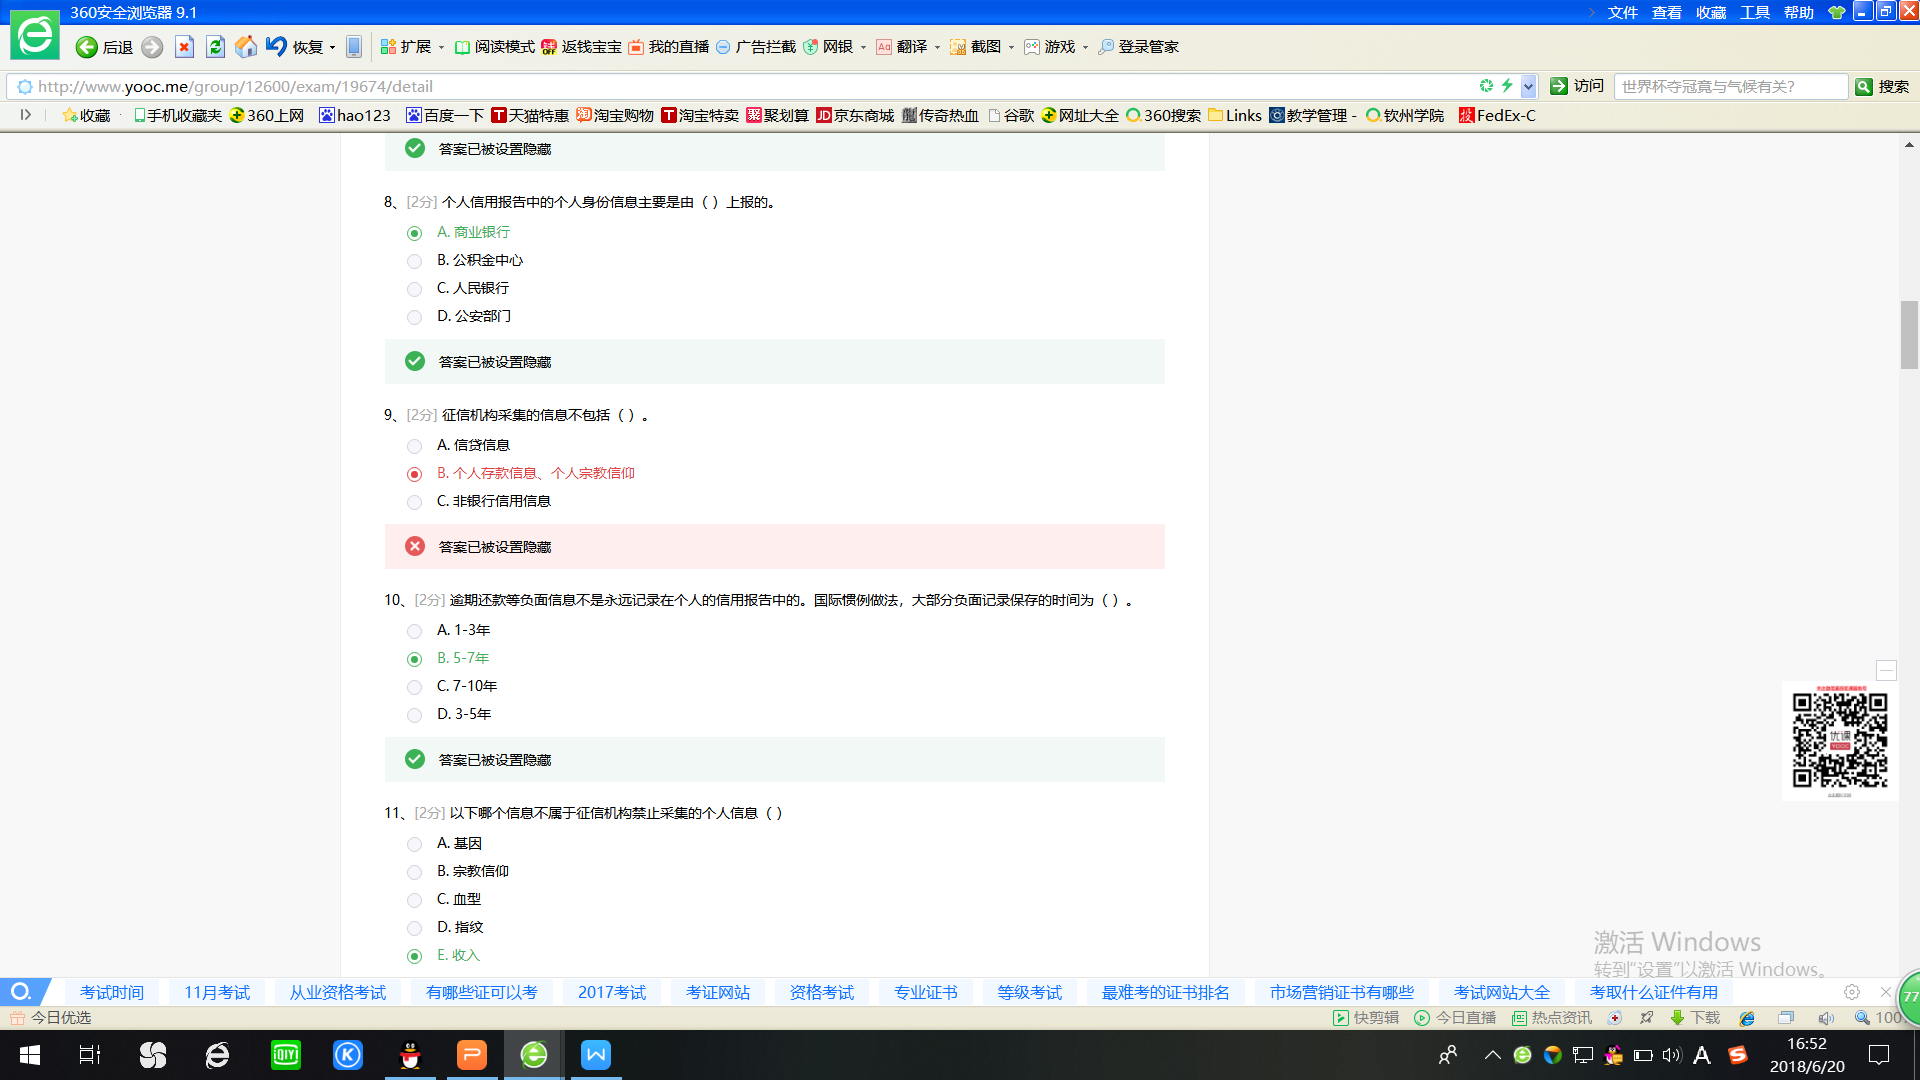Click the WPS icon in taskbar
Viewport: 1920px width, 1080px height.
tap(596, 1055)
